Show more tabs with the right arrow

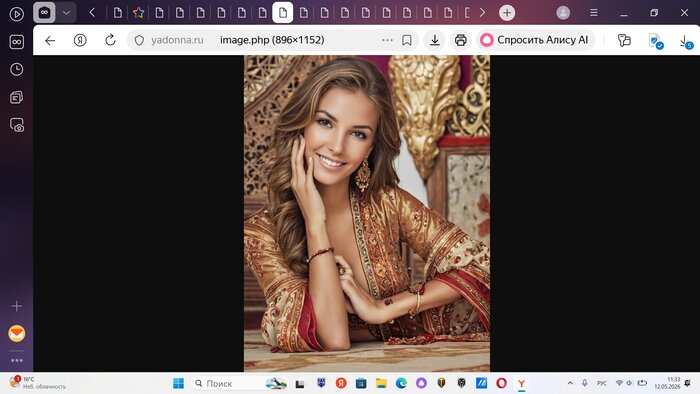482,13
